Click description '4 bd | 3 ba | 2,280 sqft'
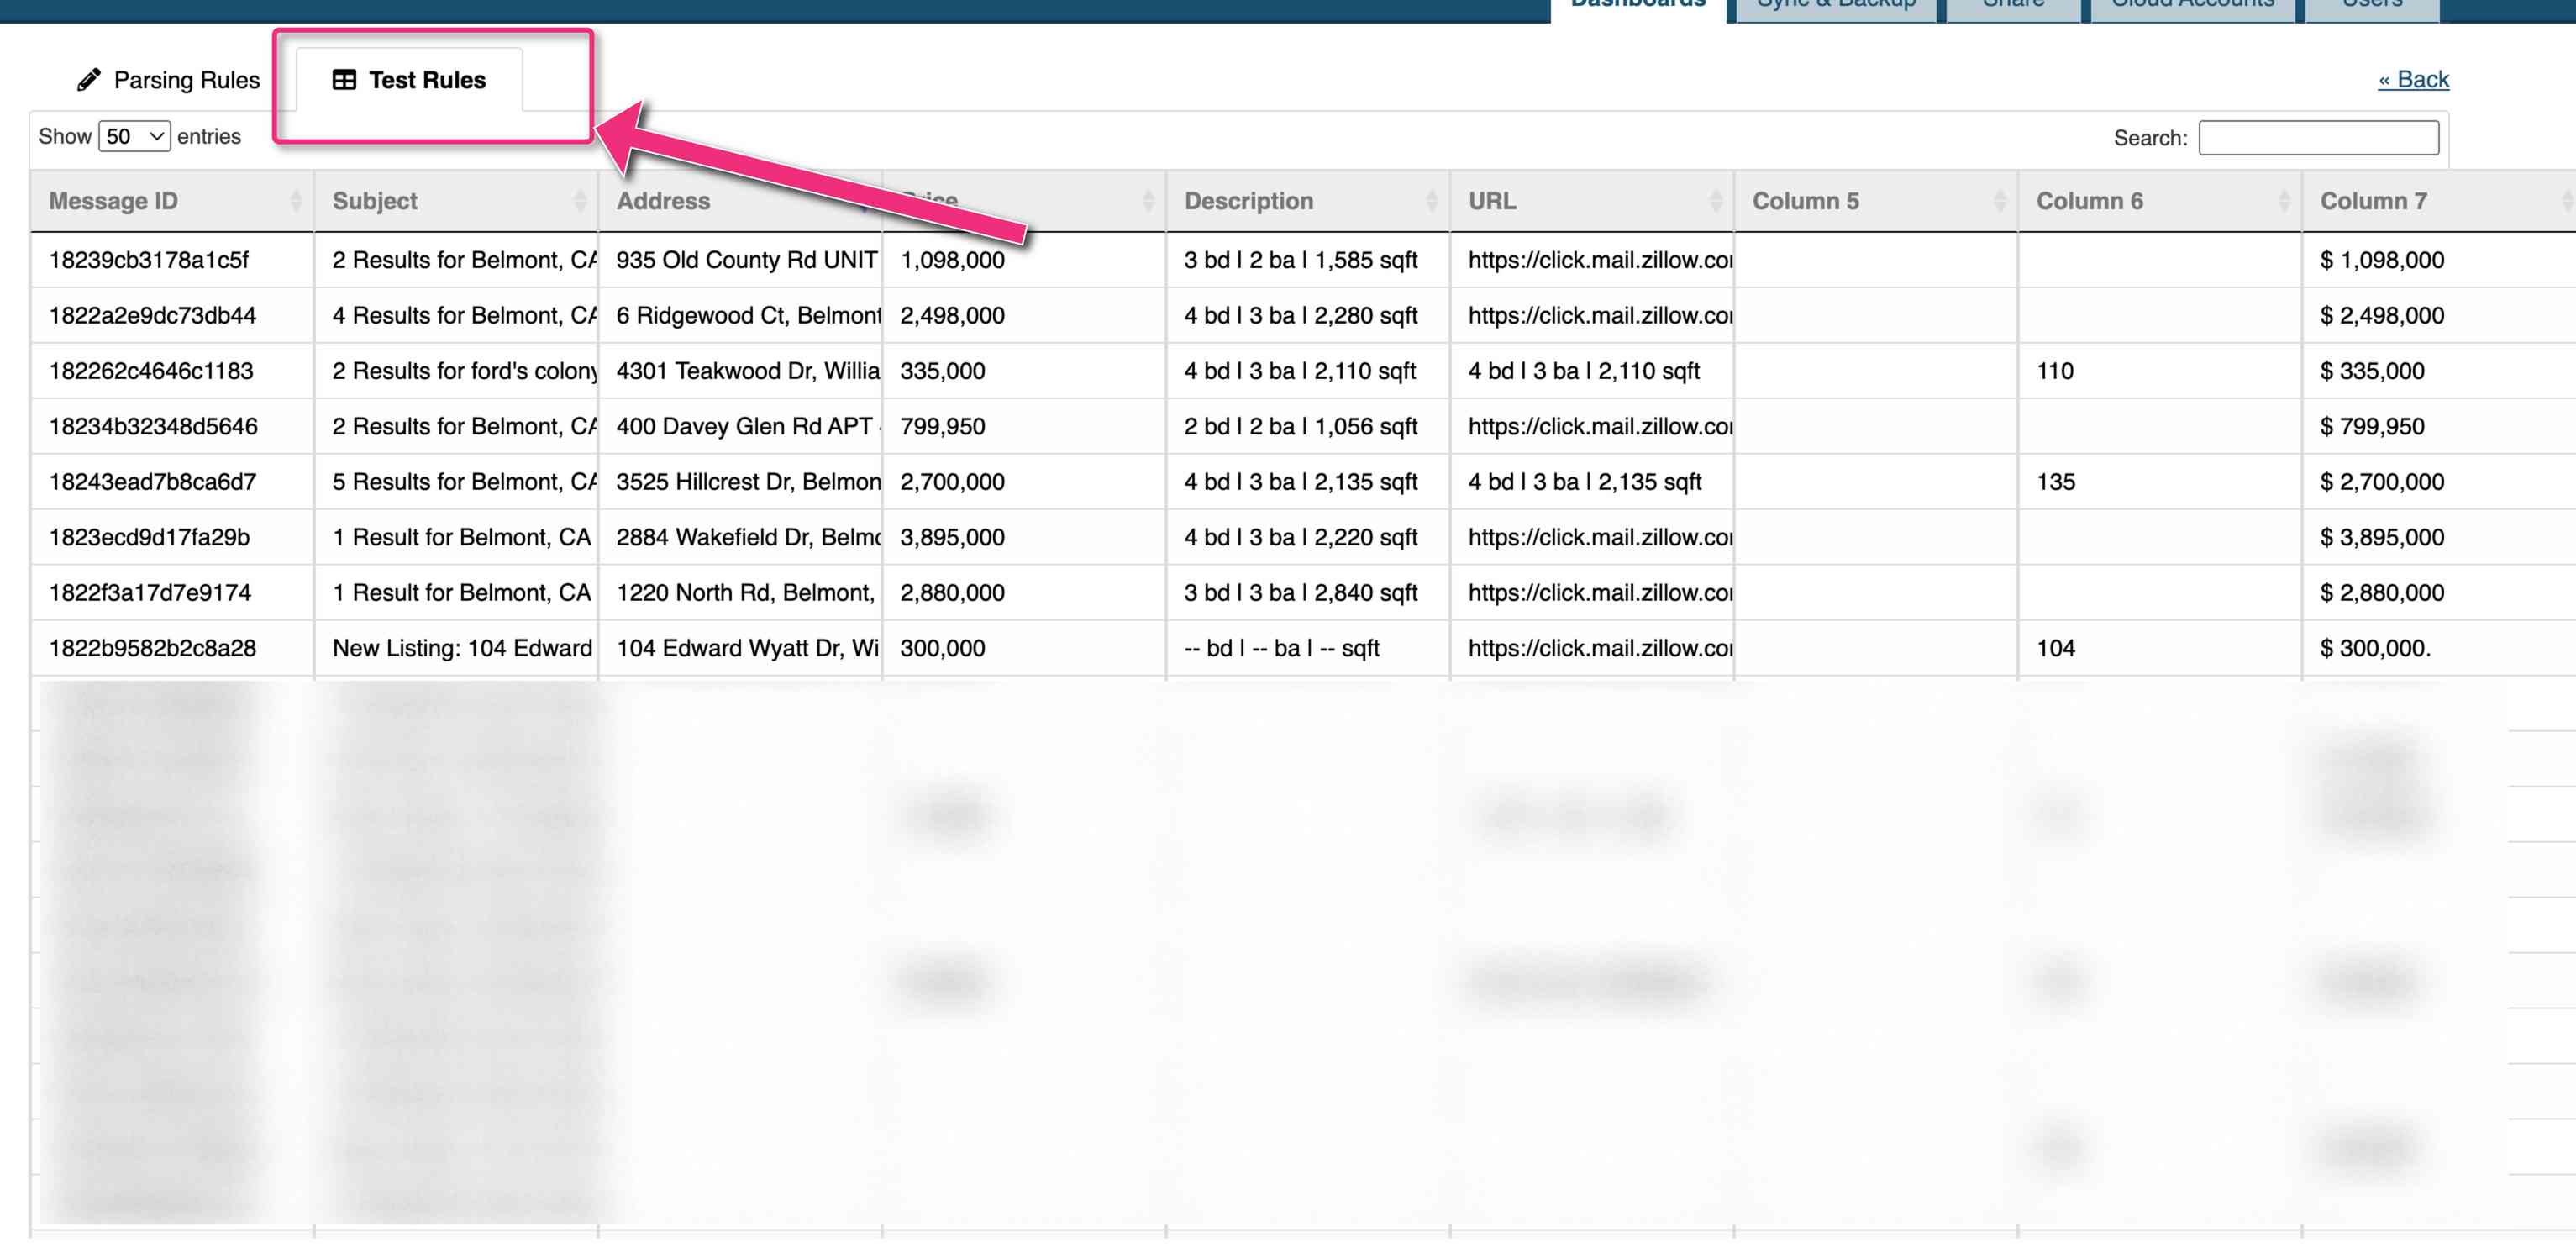The width and height of the screenshot is (2576, 1248). (x=1300, y=316)
